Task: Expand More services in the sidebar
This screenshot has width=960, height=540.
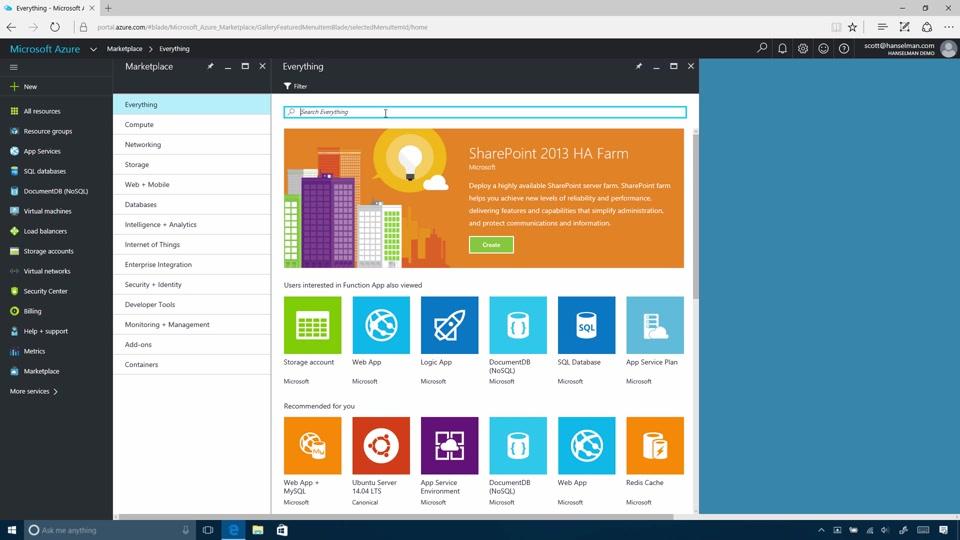Action: 34,391
